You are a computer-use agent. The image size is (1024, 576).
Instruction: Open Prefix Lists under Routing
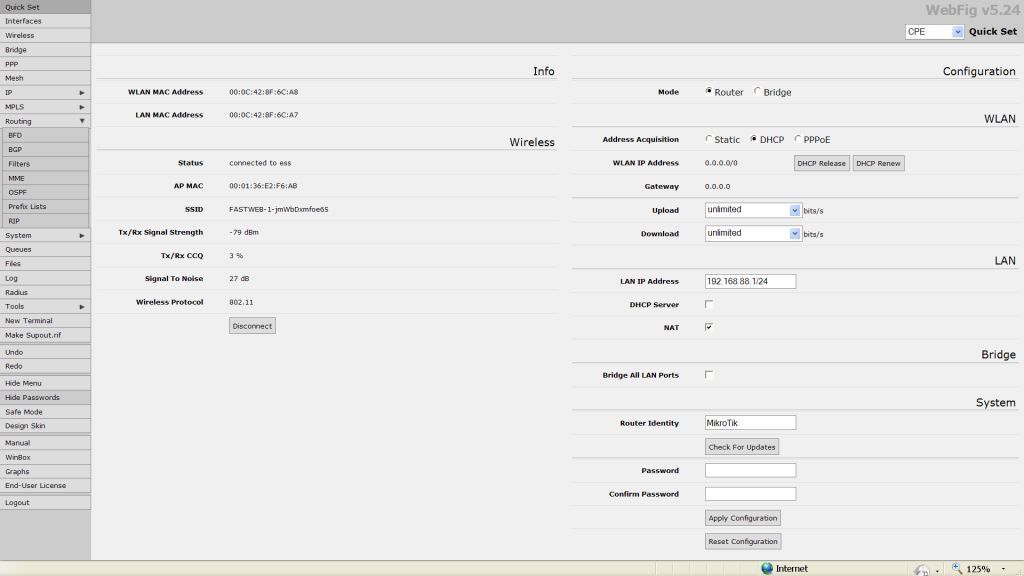(x=46, y=206)
